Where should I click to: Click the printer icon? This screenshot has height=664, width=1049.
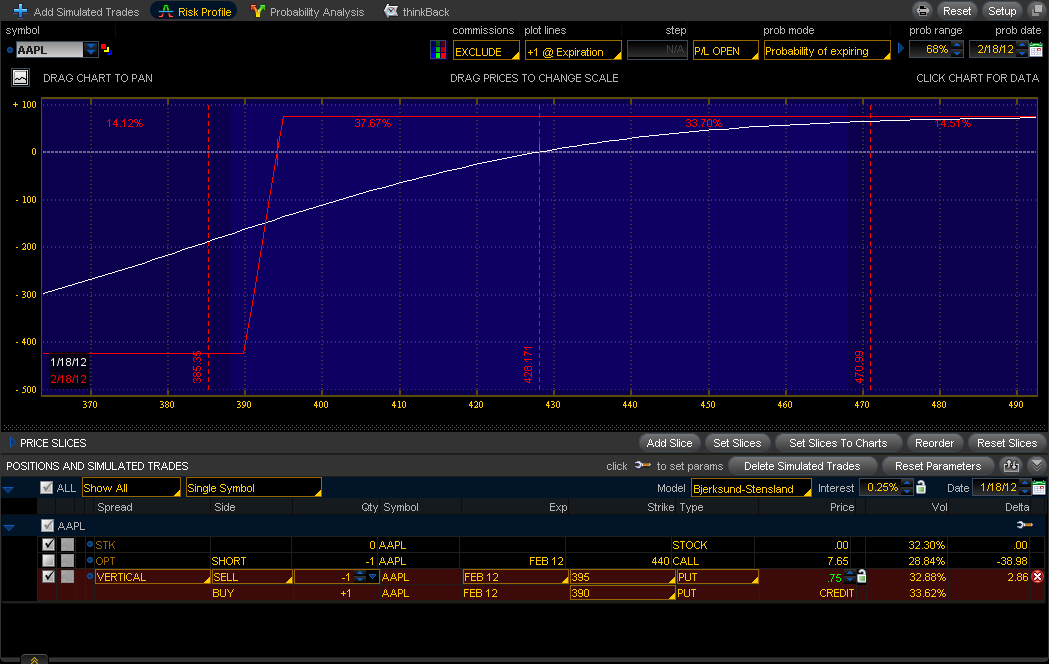coord(923,11)
